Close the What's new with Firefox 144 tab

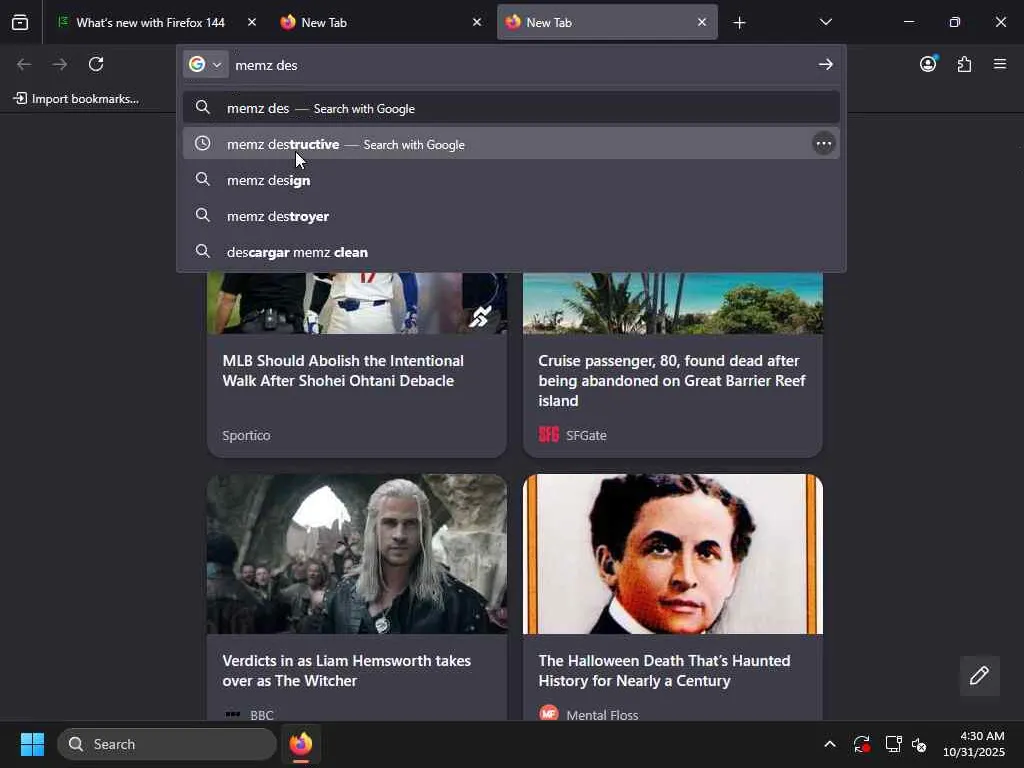[x=252, y=22]
